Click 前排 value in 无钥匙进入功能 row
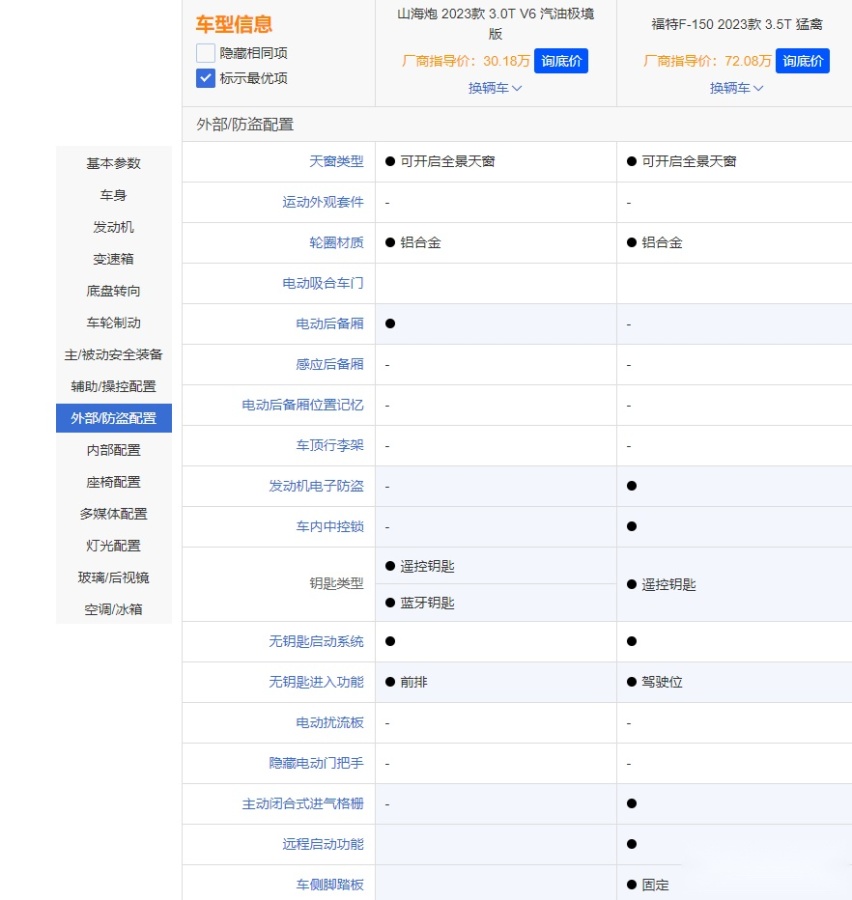Viewport: 852px width, 900px height. (414, 682)
